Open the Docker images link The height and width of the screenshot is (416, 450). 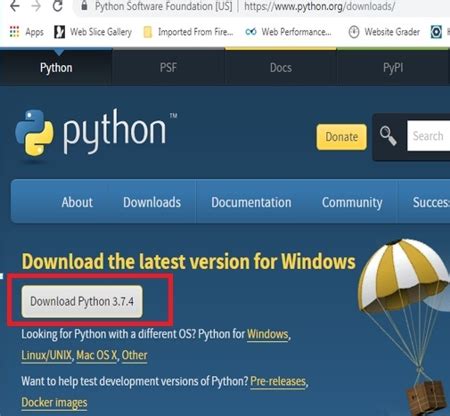pos(54,403)
